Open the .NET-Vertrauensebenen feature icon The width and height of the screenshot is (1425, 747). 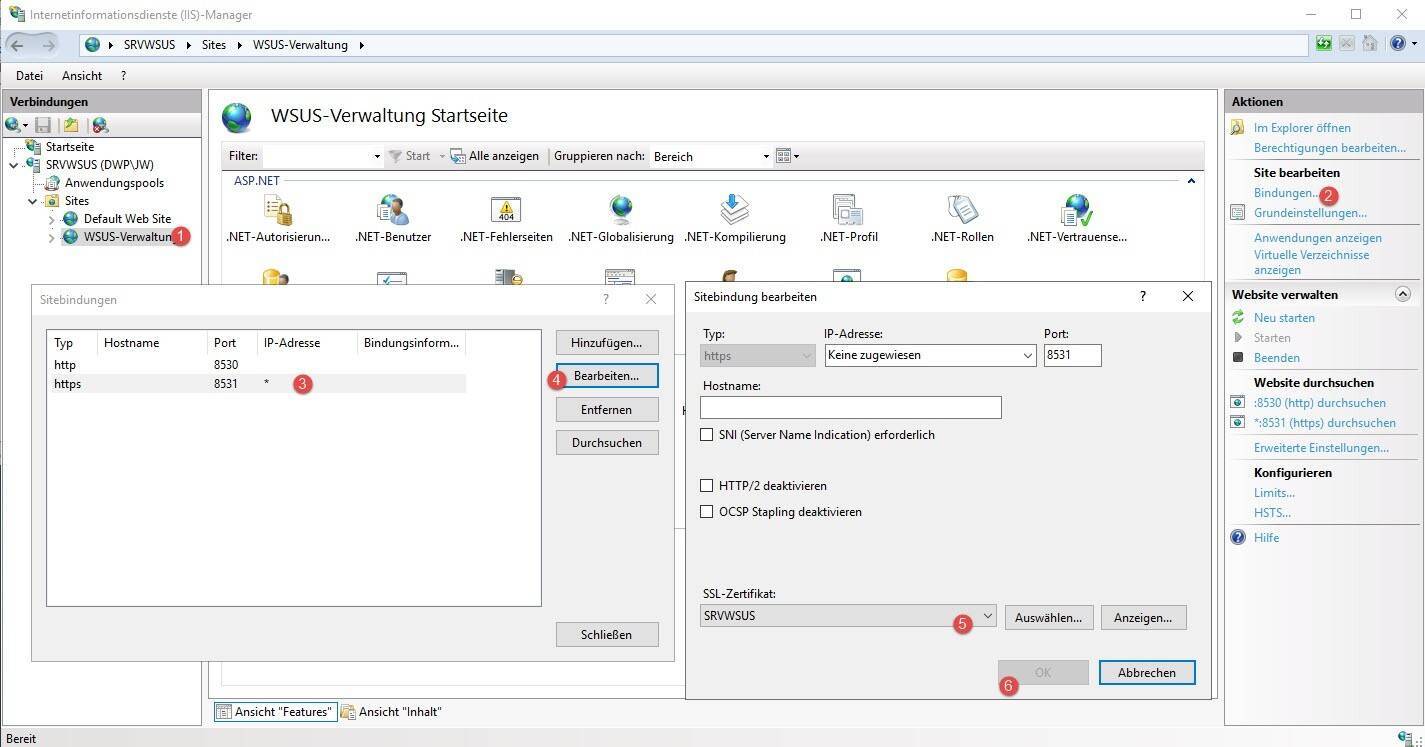tap(1076, 210)
